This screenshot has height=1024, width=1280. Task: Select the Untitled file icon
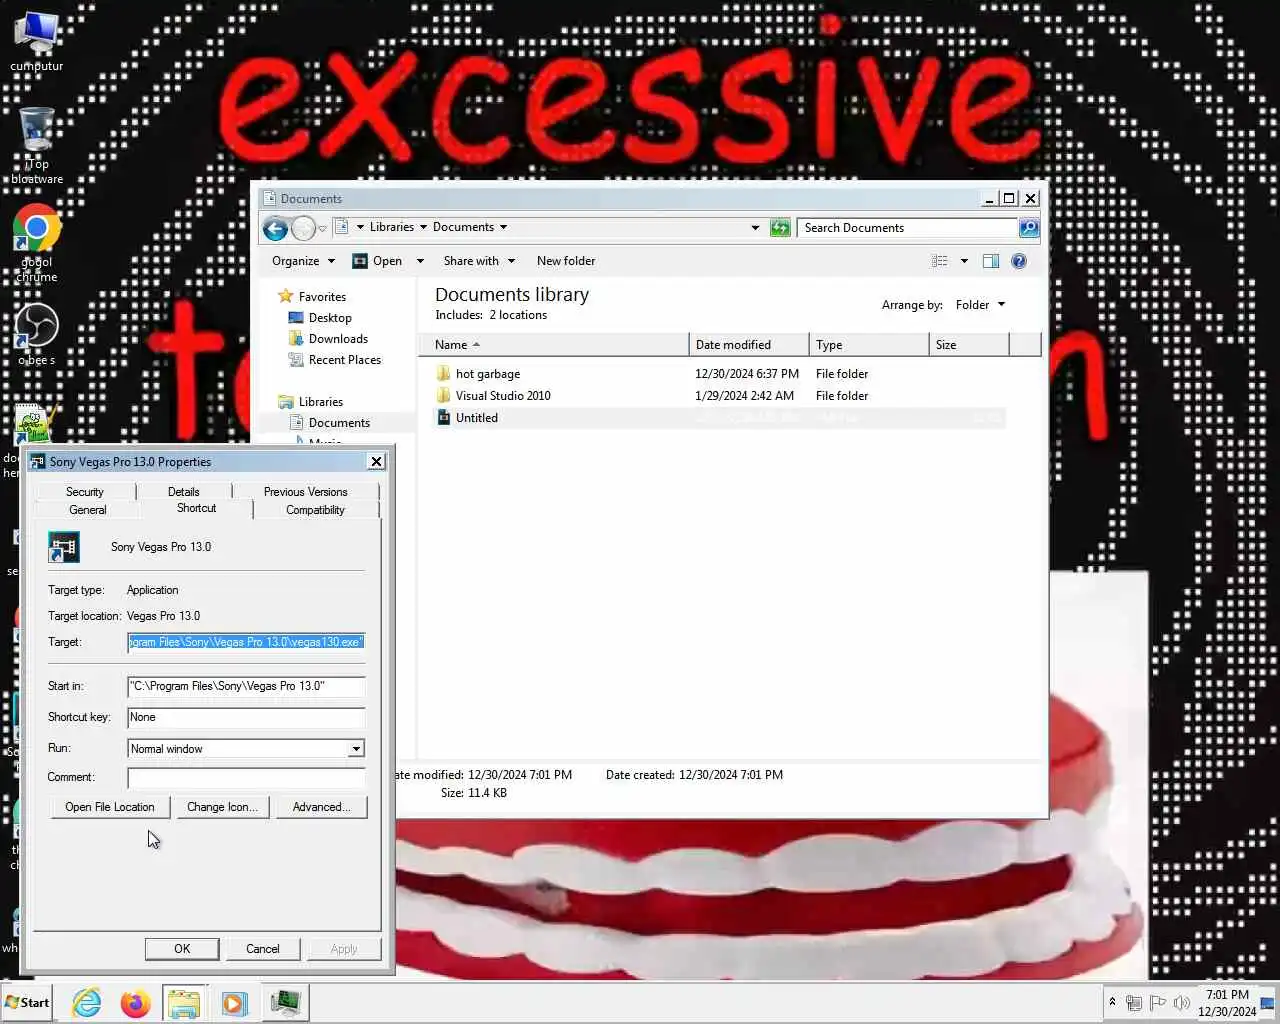(x=444, y=418)
